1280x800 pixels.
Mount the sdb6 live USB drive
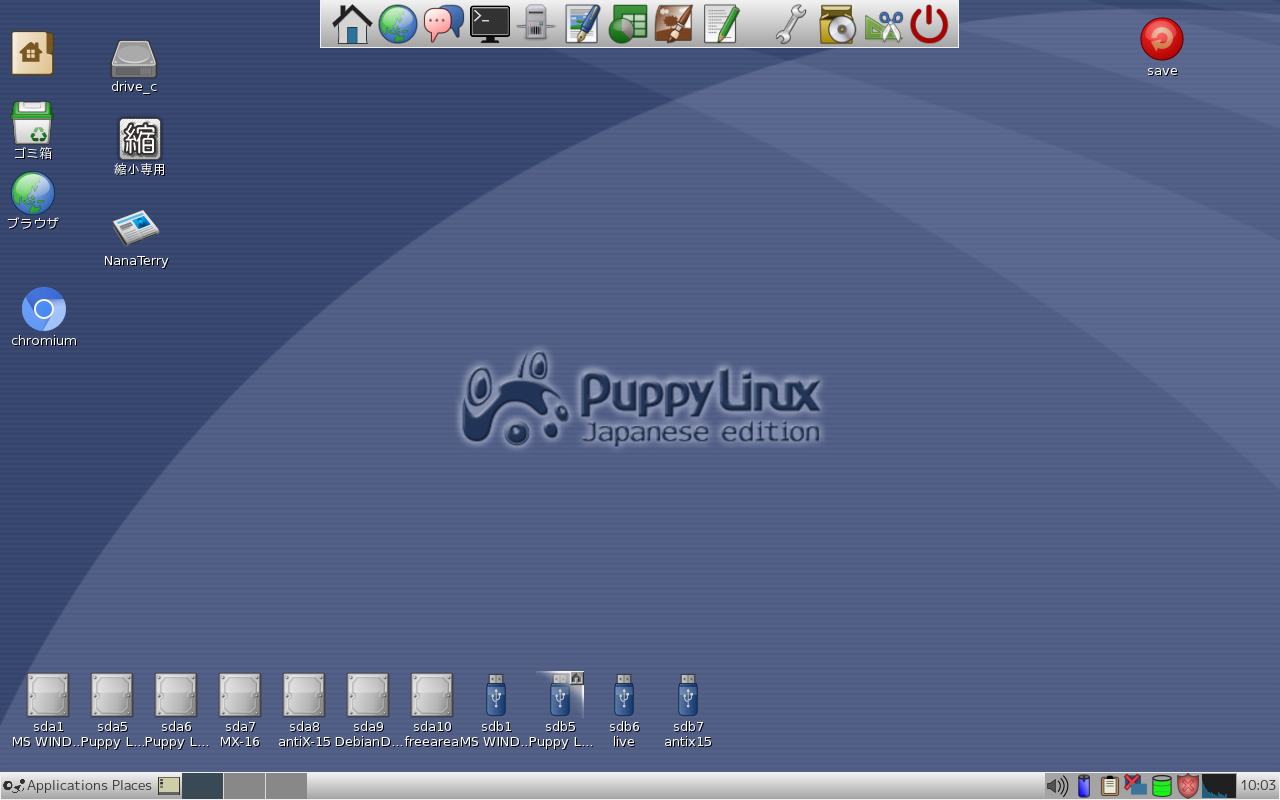point(623,695)
